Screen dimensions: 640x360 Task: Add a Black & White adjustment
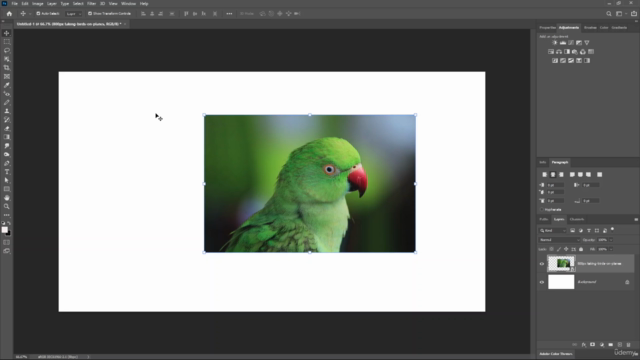[567, 52]
